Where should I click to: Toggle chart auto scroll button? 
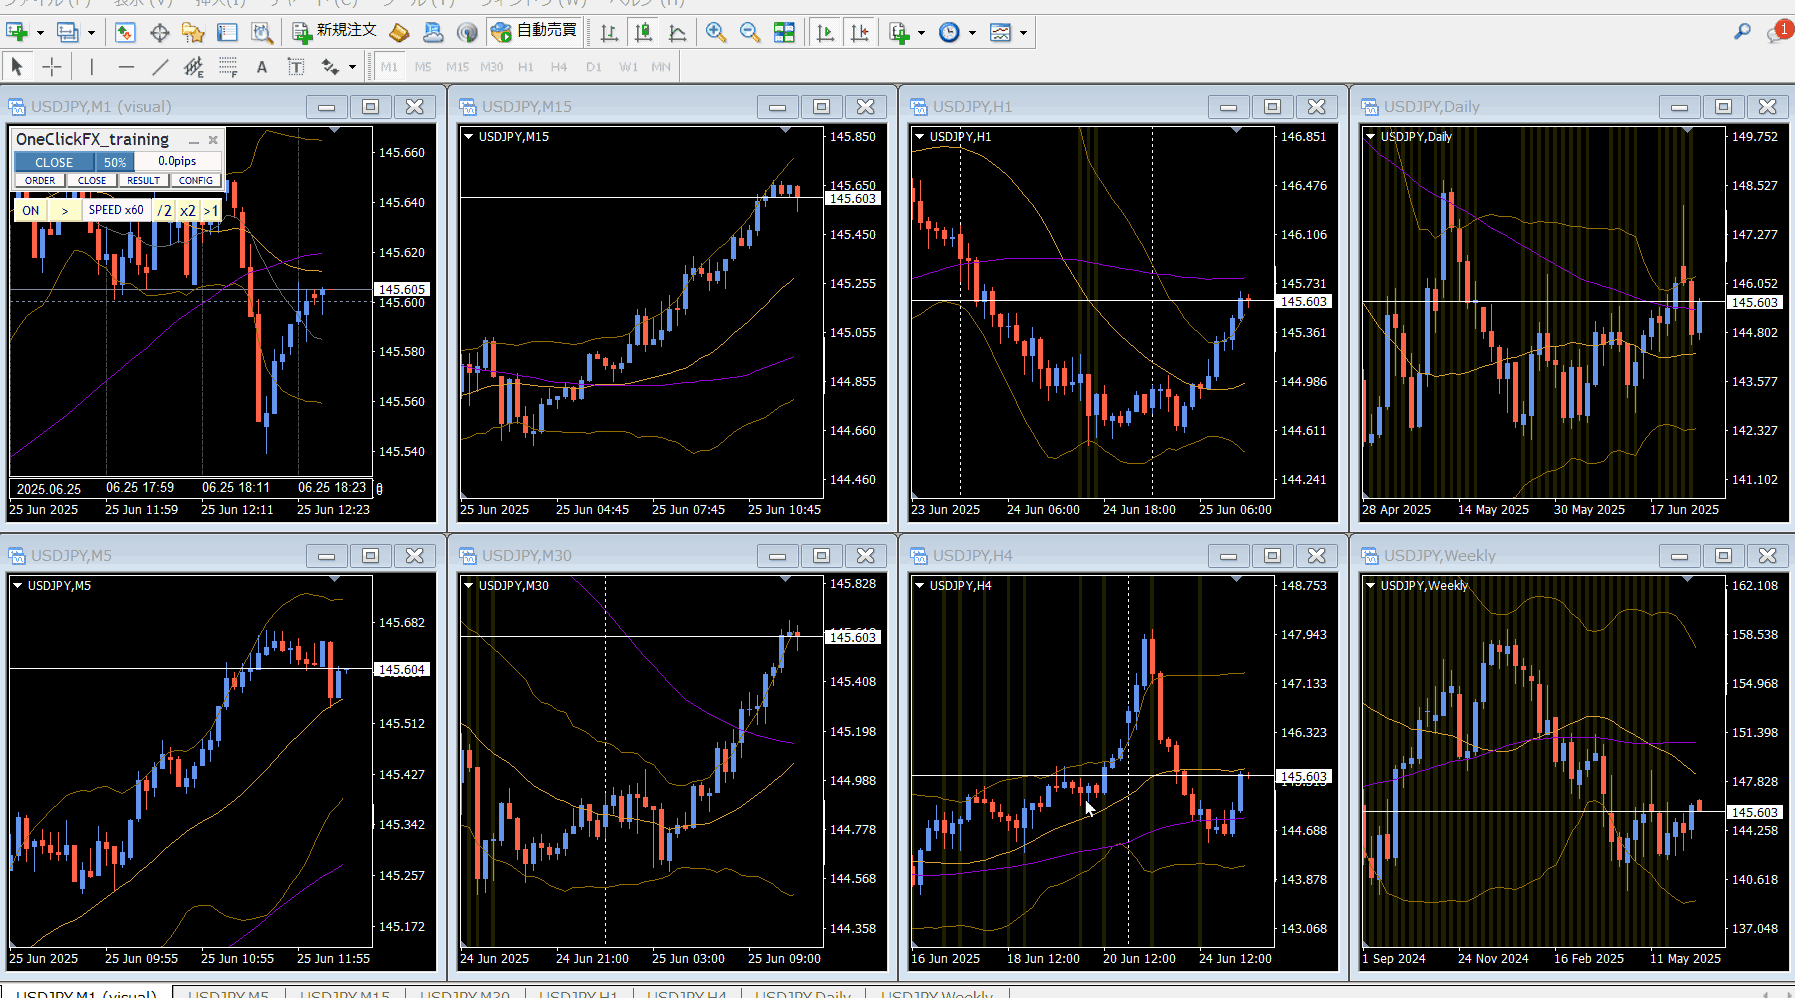pyautogui.click(x=825, y=33)
